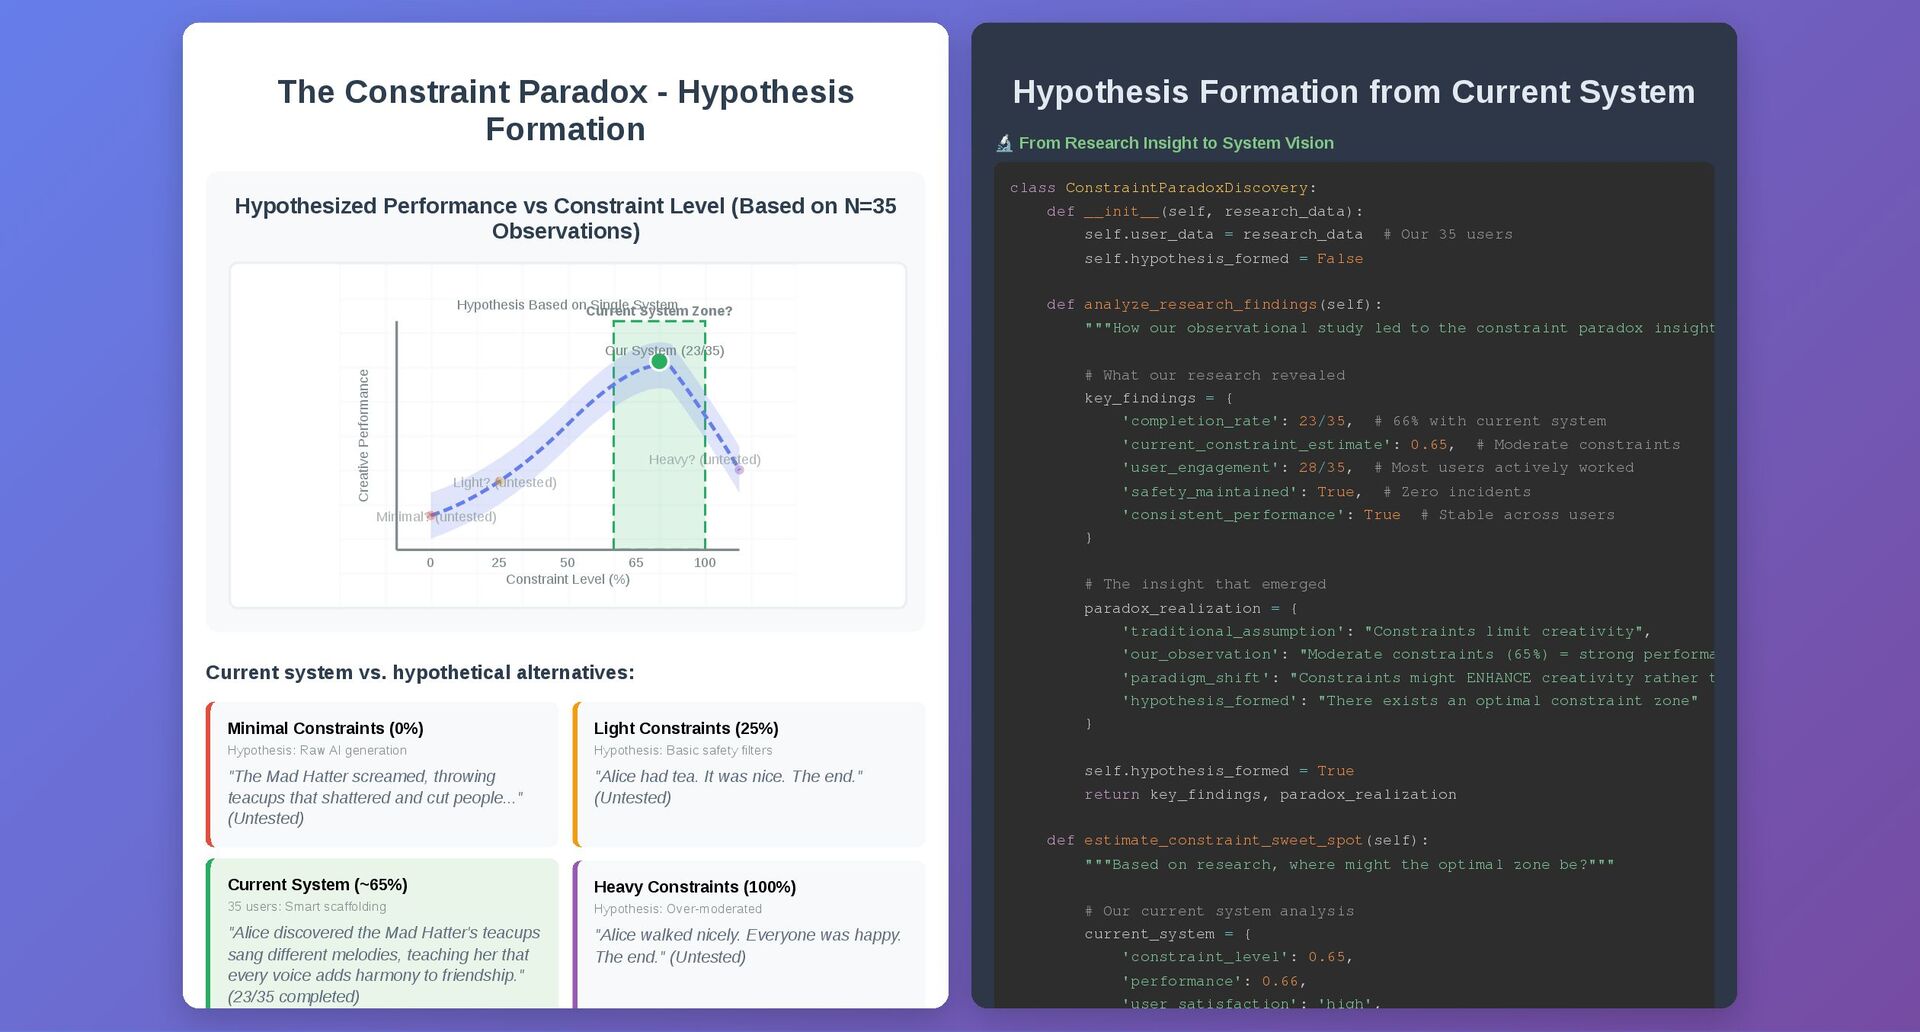Select the 'Current System (~65%)' card

pos(382,934)
